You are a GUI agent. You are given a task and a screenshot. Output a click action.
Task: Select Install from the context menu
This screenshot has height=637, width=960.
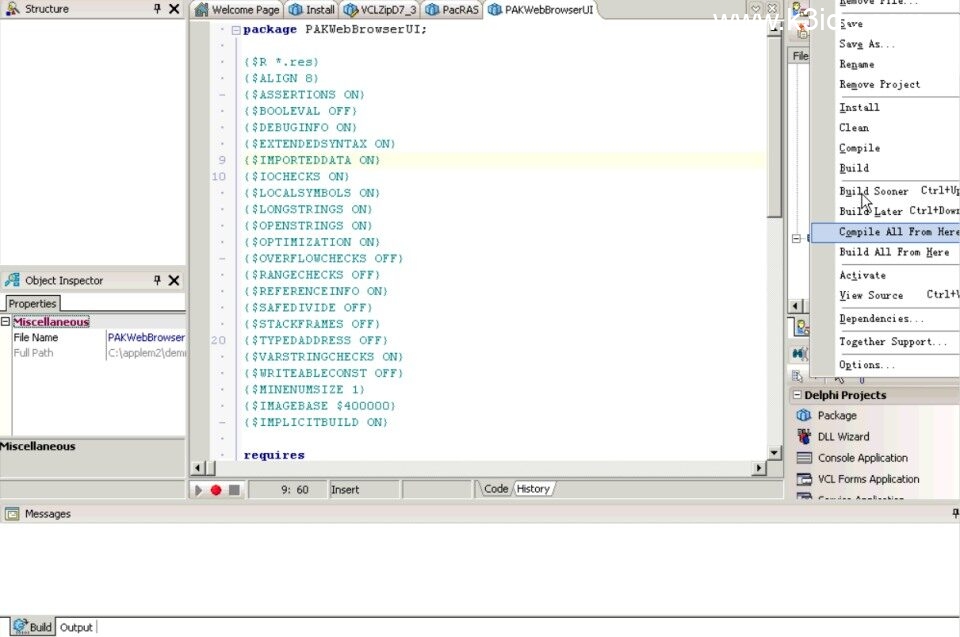(x=859, y=107)
